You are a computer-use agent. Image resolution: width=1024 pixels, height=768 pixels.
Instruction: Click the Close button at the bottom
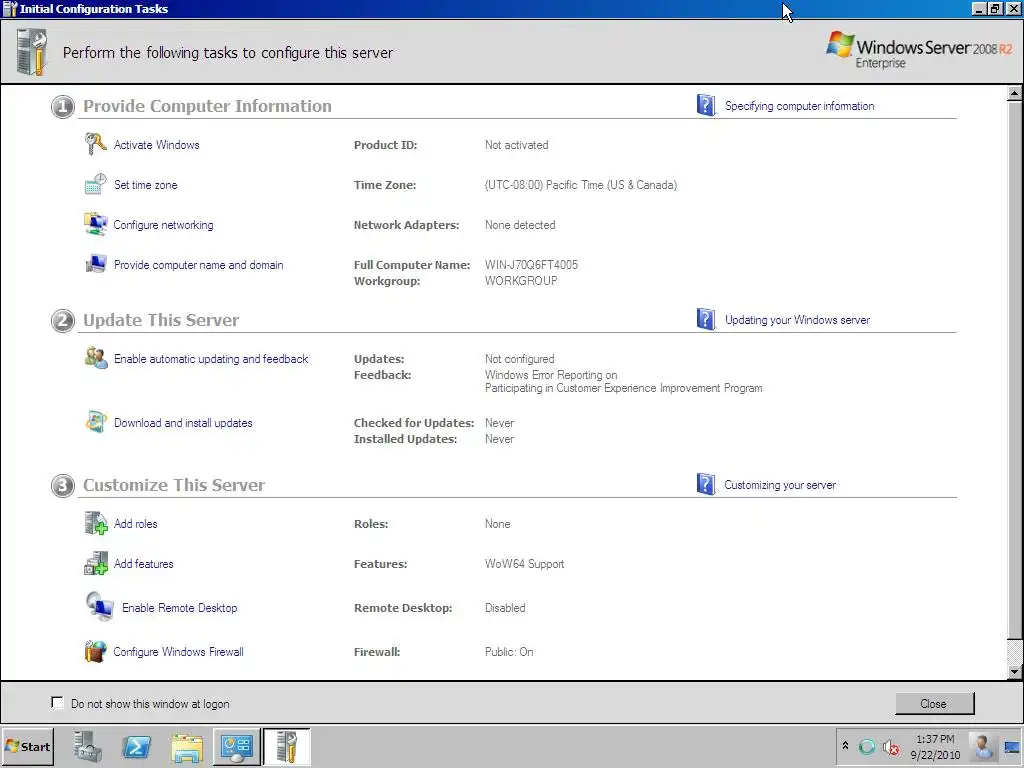934,703
